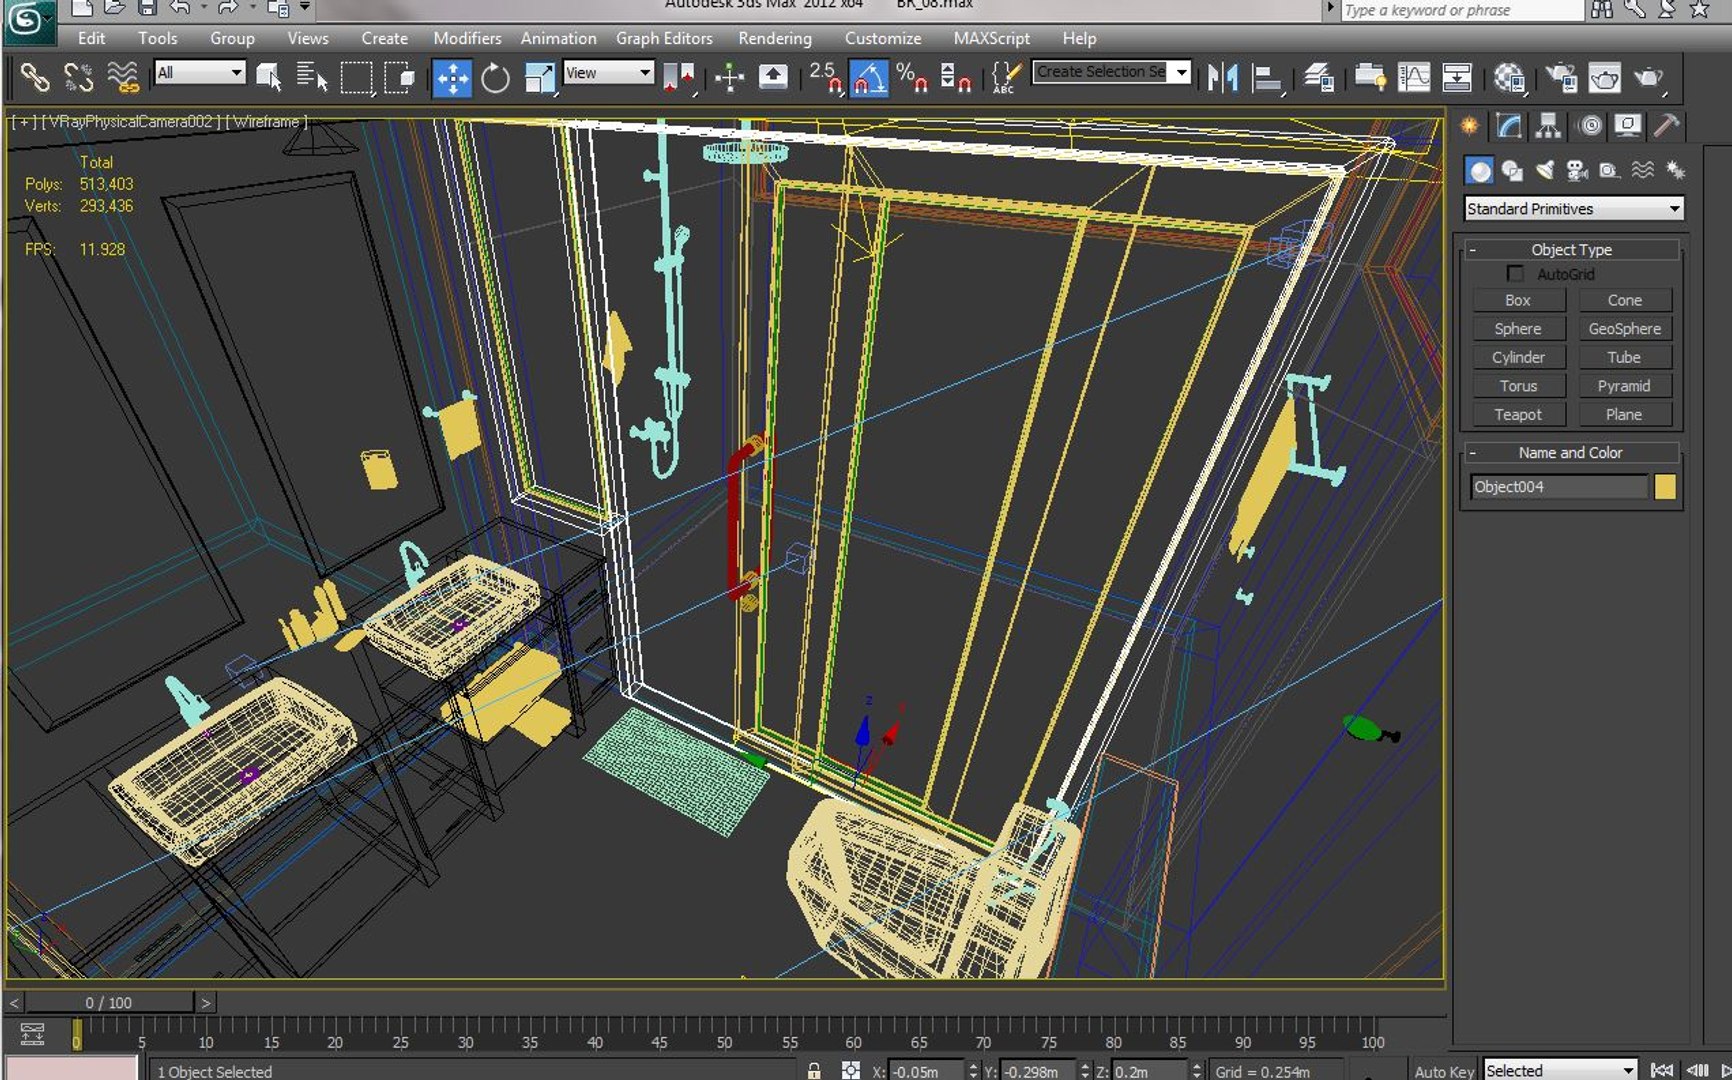Viewport: 1732px width, 1080px height.
Task: Open the All selection filter dropdown
Action: [x=200, y=72]
